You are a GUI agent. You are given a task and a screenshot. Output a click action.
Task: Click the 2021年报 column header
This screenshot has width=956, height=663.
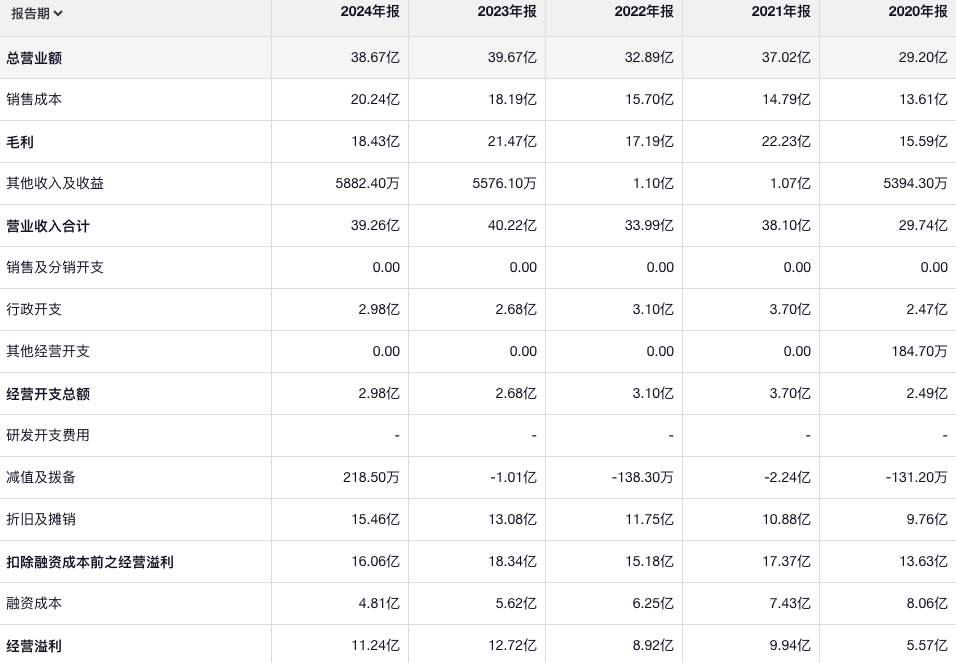point(781,12)
